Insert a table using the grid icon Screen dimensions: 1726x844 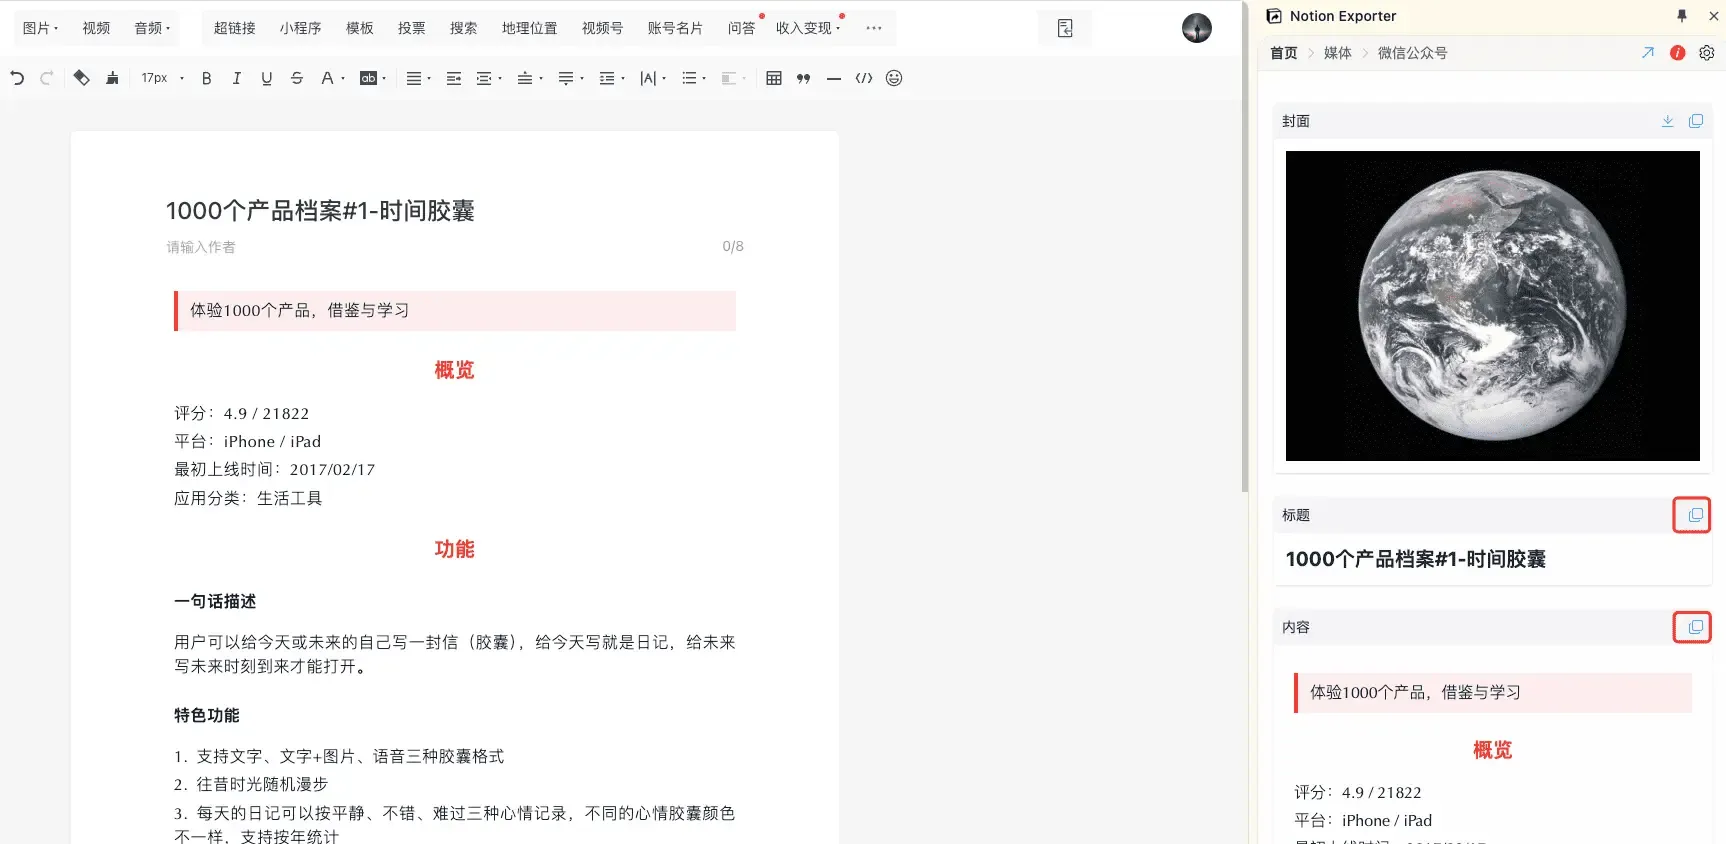[774, 78]
